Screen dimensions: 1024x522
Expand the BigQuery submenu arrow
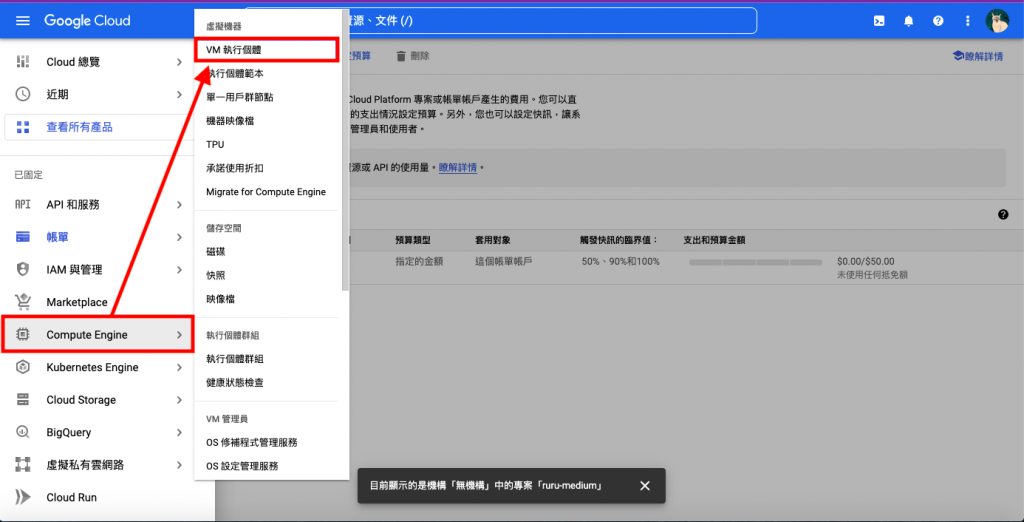click(179, 432)
